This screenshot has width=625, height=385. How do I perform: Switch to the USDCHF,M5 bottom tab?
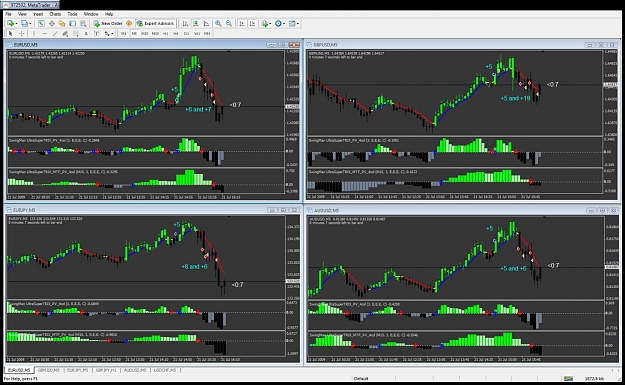(x=165, y=370)
